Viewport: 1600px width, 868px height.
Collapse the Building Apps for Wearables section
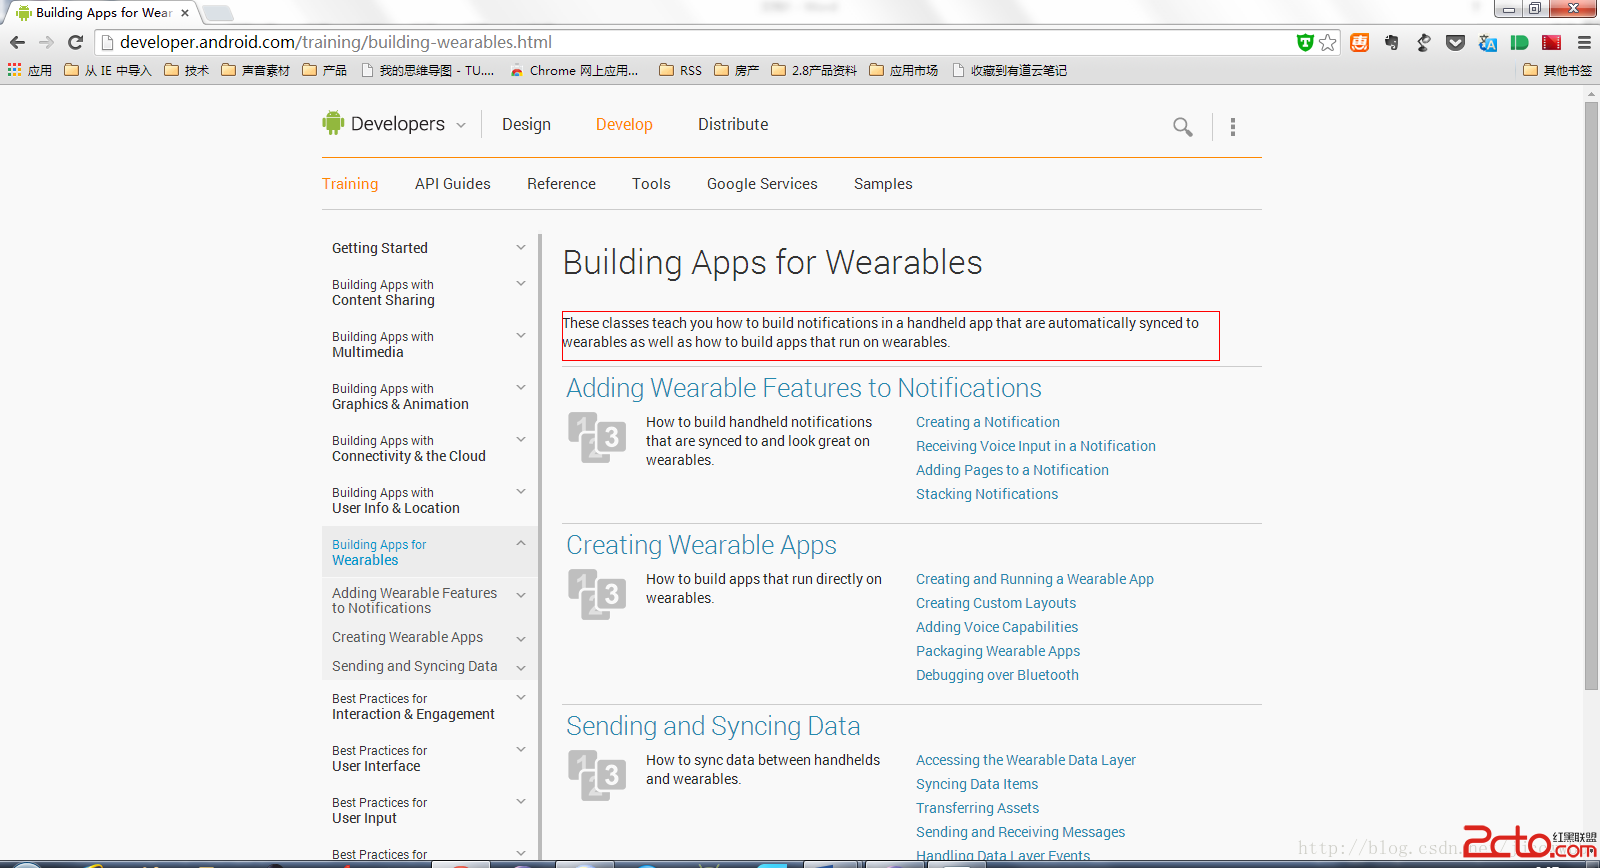(x=520, y=543)
